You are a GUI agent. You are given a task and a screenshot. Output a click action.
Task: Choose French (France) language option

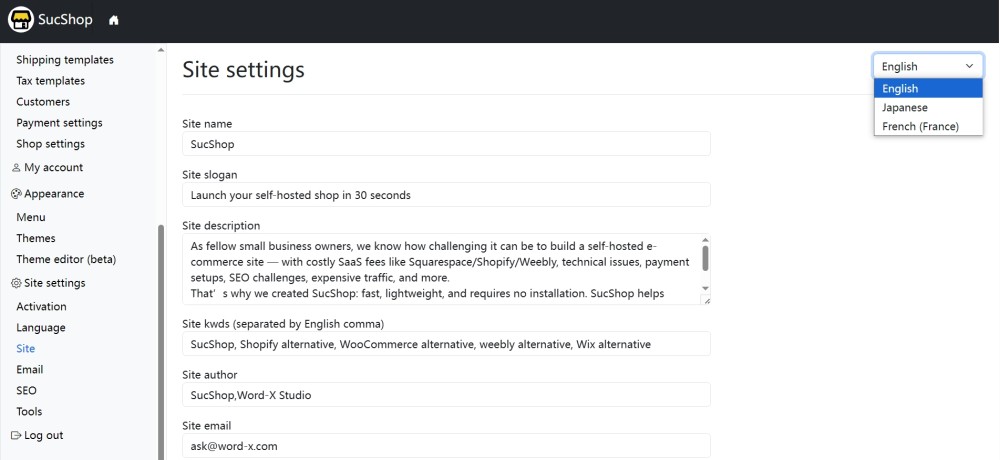pyautogui.click(x=920, y=127)
